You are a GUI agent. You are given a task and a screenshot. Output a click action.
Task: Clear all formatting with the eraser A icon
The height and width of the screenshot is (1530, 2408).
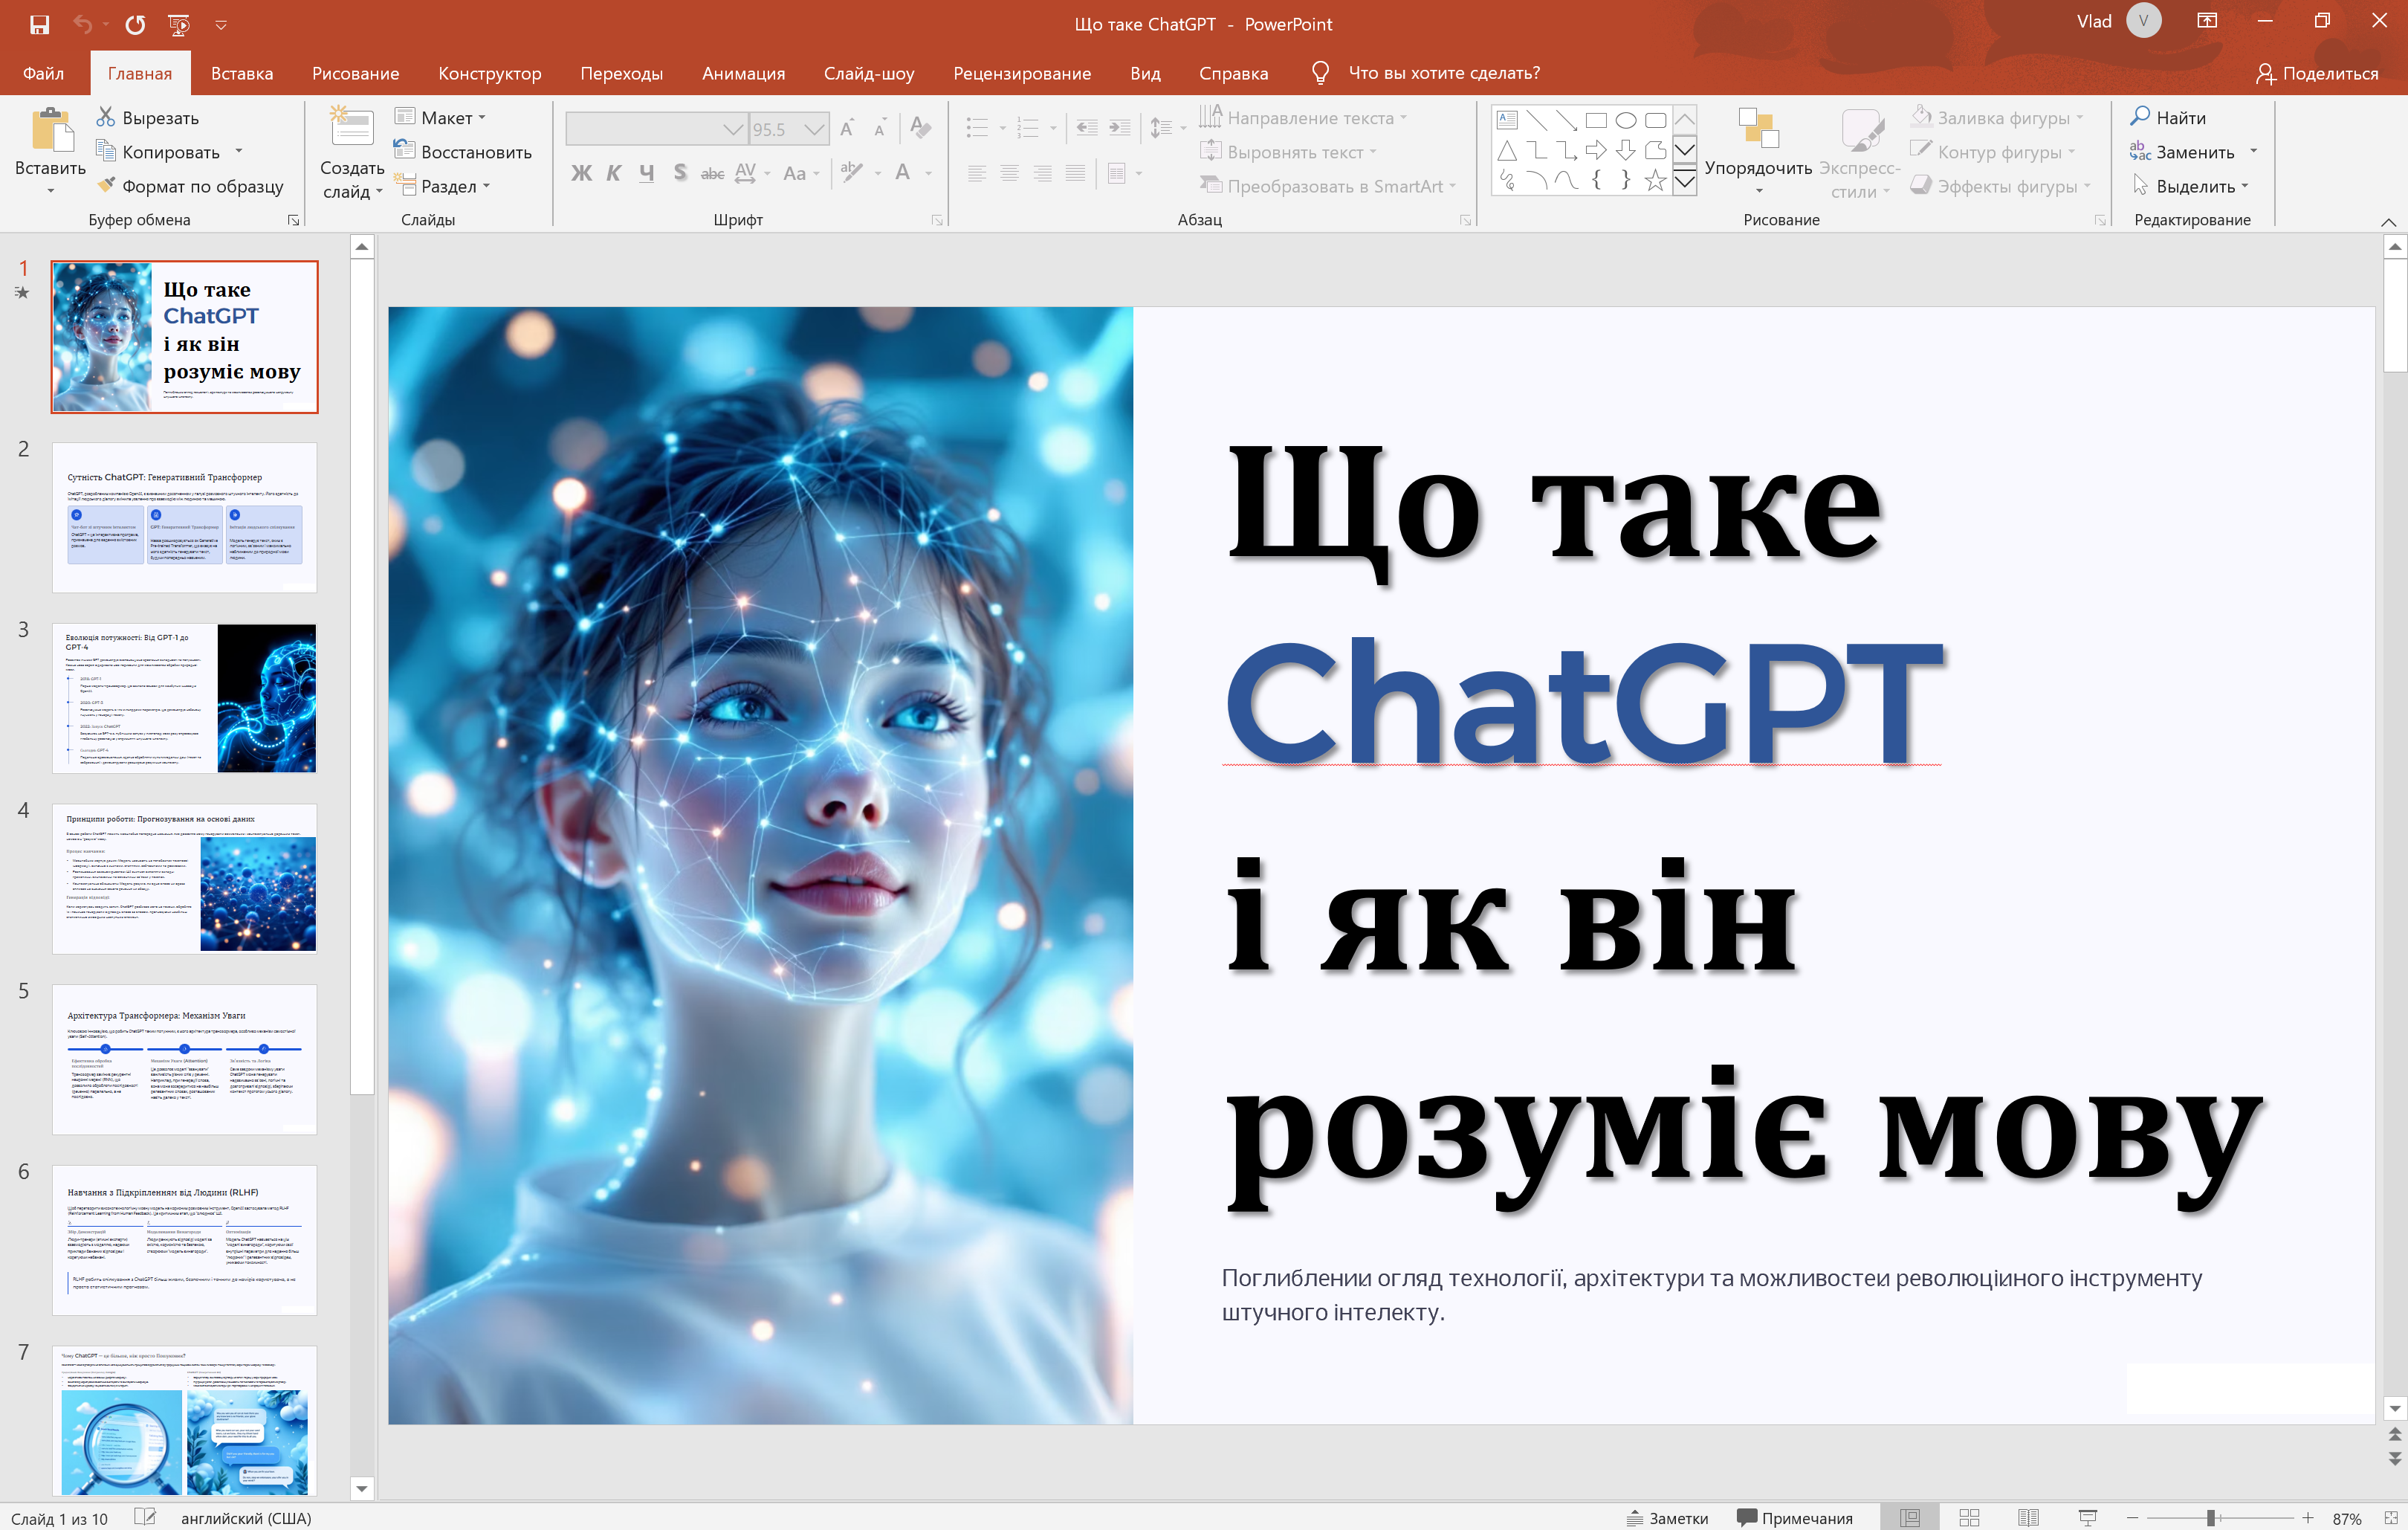[x=921, y=127]
